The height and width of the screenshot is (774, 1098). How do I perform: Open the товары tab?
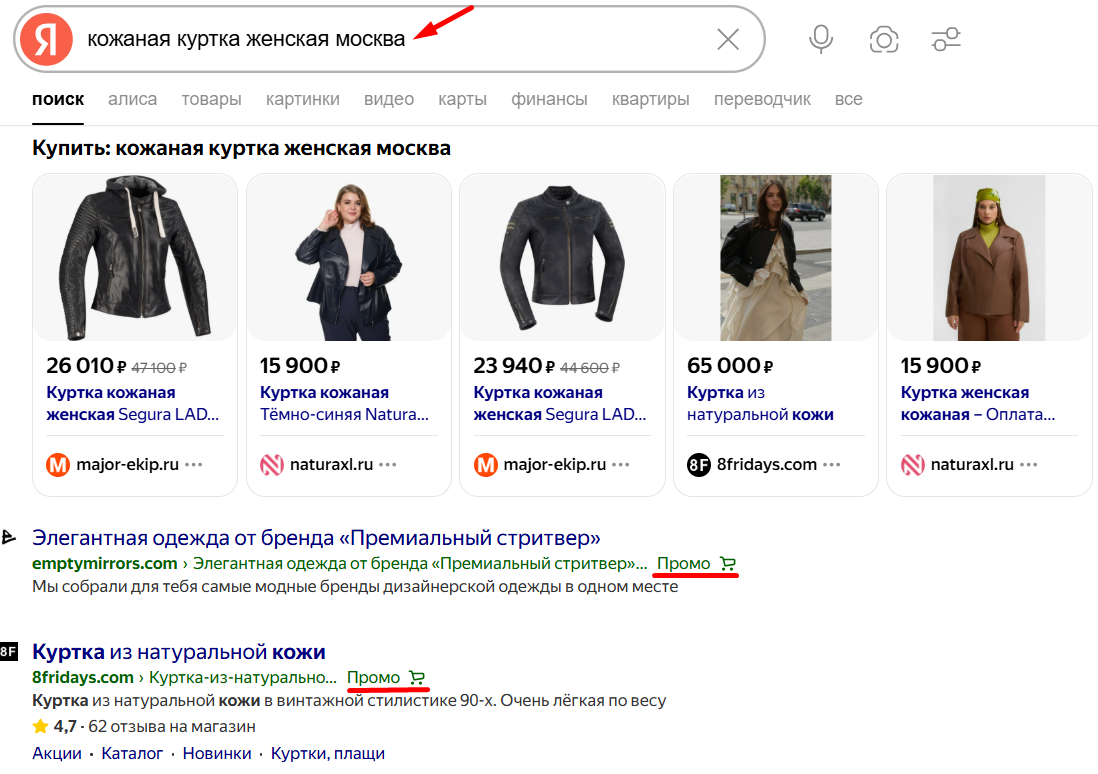click(x=211, y=99)
